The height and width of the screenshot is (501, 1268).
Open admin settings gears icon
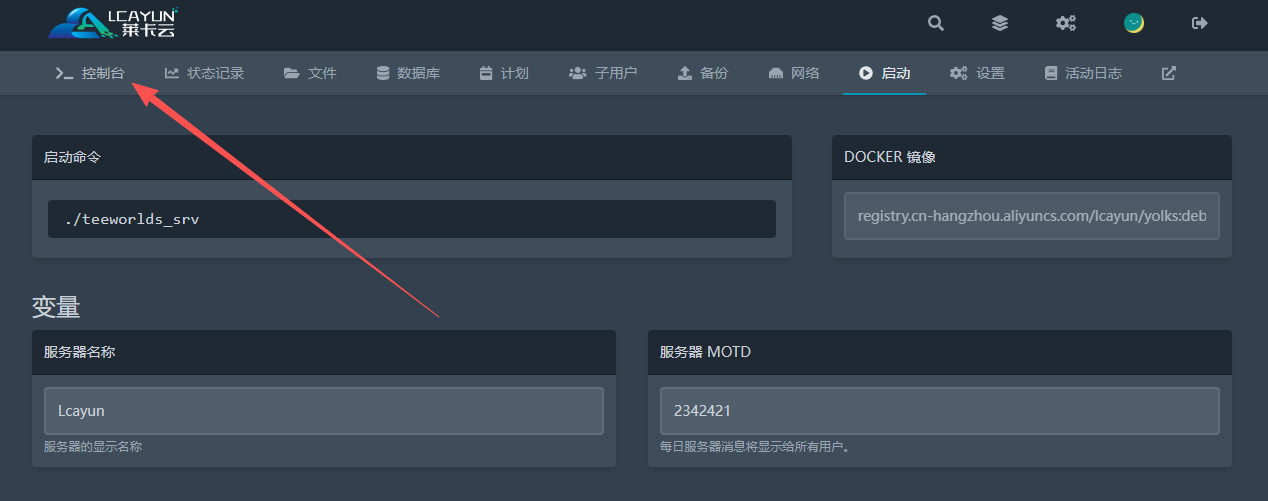[x=1066, y=23]
